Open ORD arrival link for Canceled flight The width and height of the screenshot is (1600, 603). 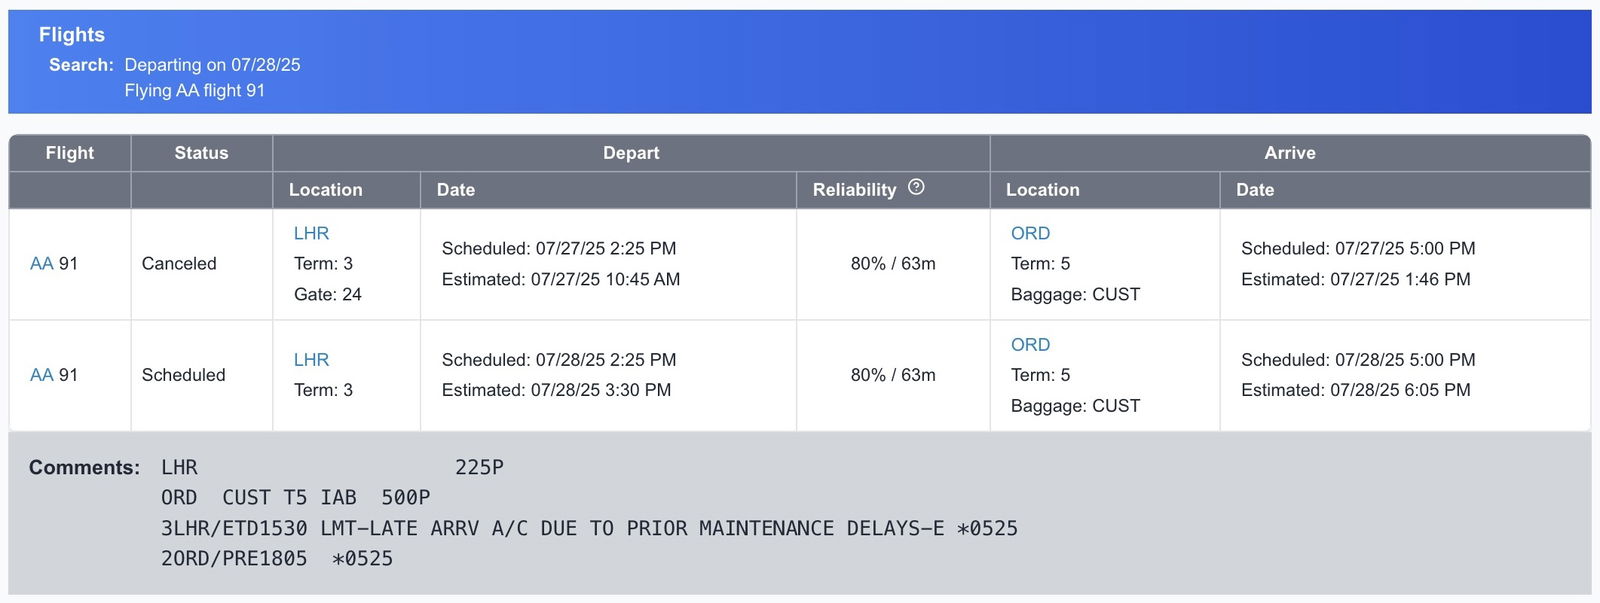1030,233
